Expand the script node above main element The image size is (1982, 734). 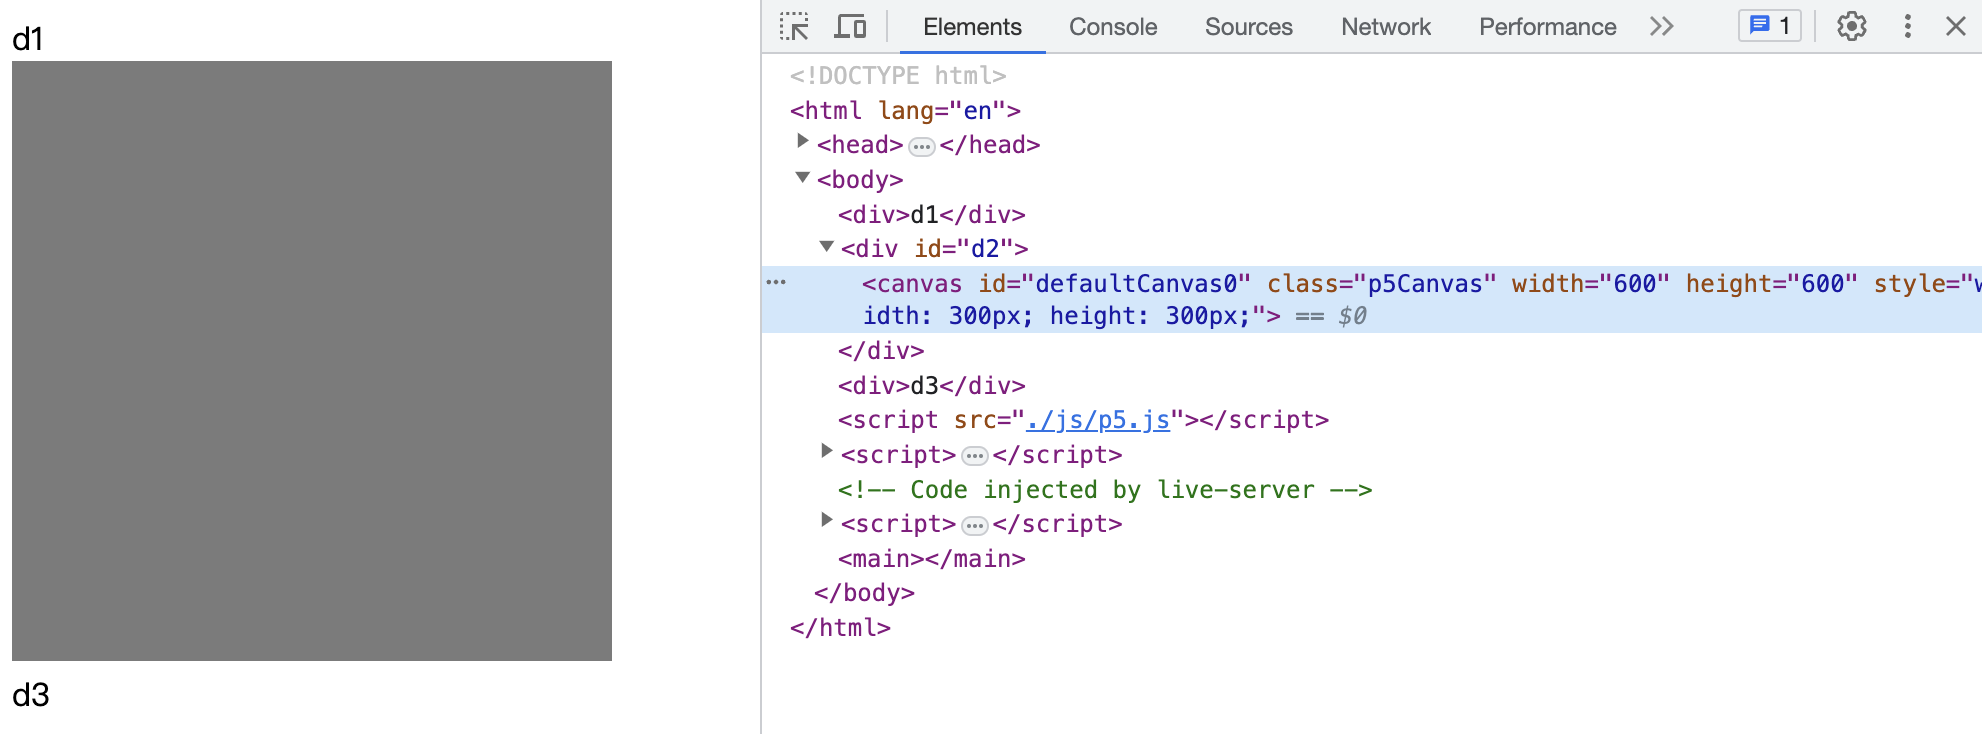pyautogui.click(x=826, y=521)
